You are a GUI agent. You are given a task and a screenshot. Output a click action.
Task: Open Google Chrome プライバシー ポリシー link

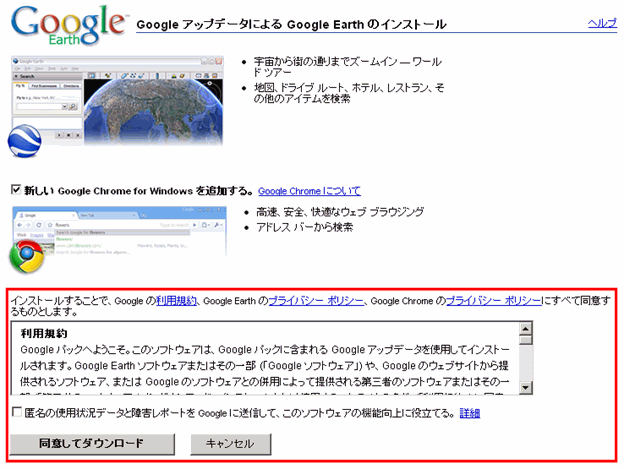[493, 301]
